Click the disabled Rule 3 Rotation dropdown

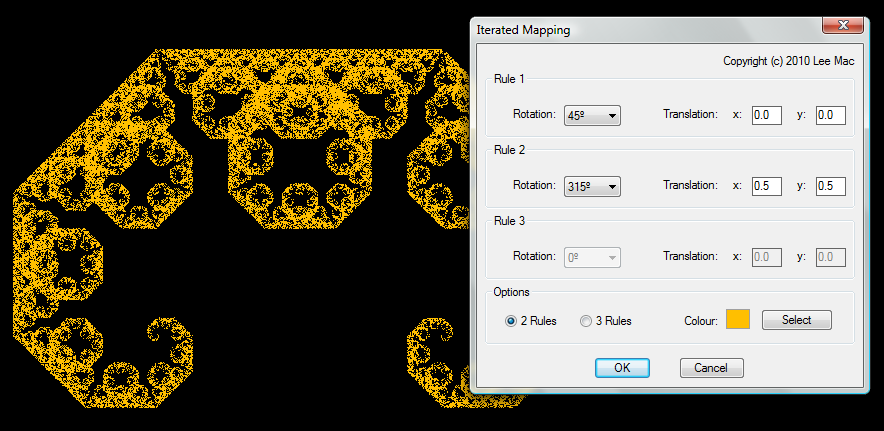click(x=592, y=257)
